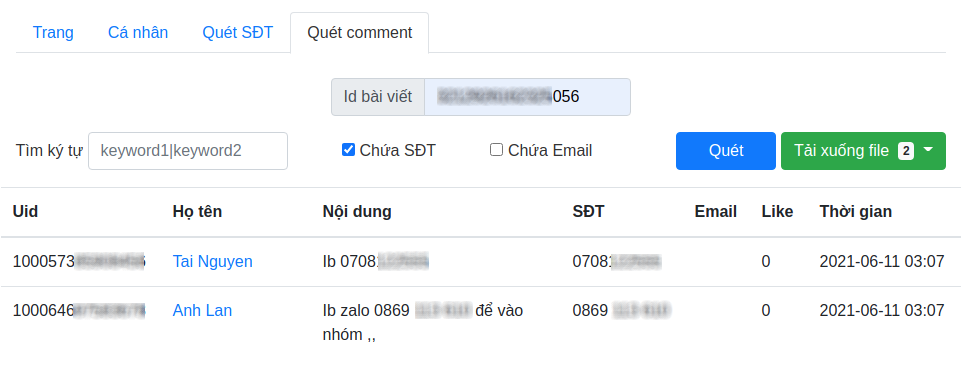Click the Uid column header
The image size is (963, 378).
[25, 212]
